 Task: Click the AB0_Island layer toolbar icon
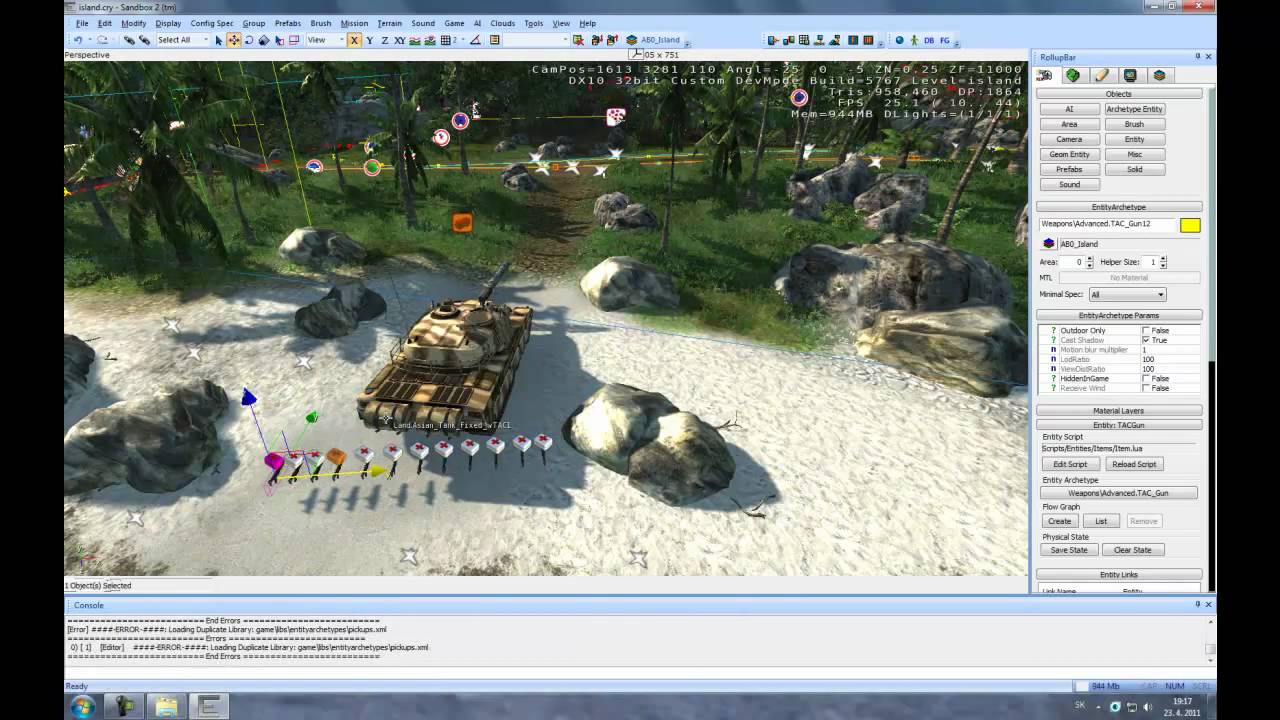pos(632,40)
